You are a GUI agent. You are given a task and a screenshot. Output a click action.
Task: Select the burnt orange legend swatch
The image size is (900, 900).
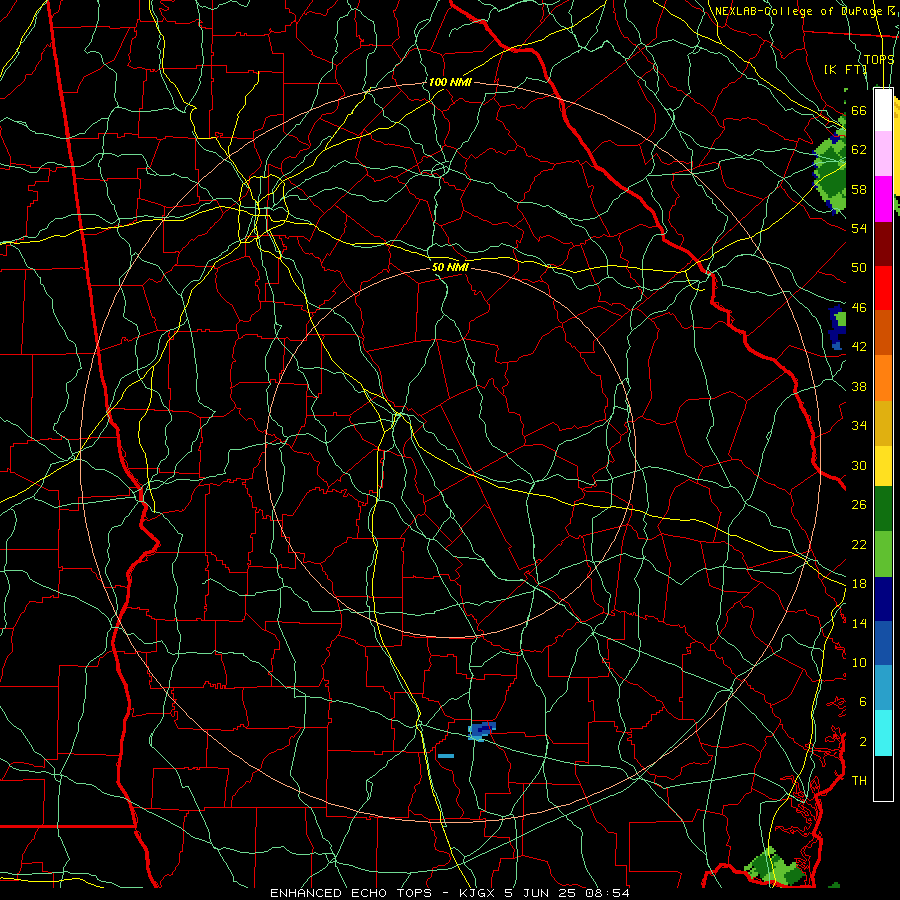[x=883, y=332]
